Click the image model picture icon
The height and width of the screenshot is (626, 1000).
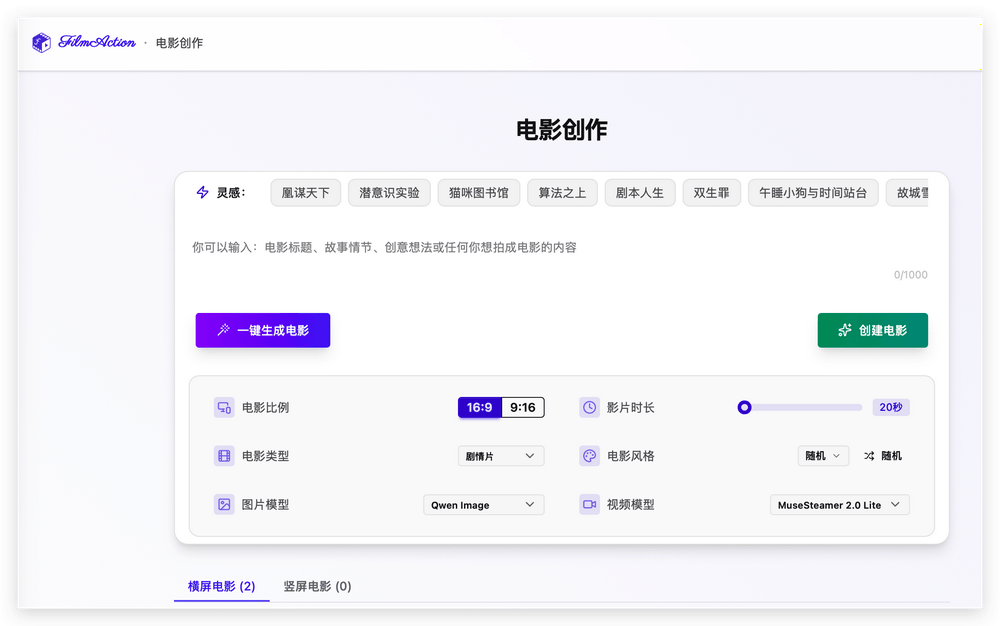tap(224, 505)
